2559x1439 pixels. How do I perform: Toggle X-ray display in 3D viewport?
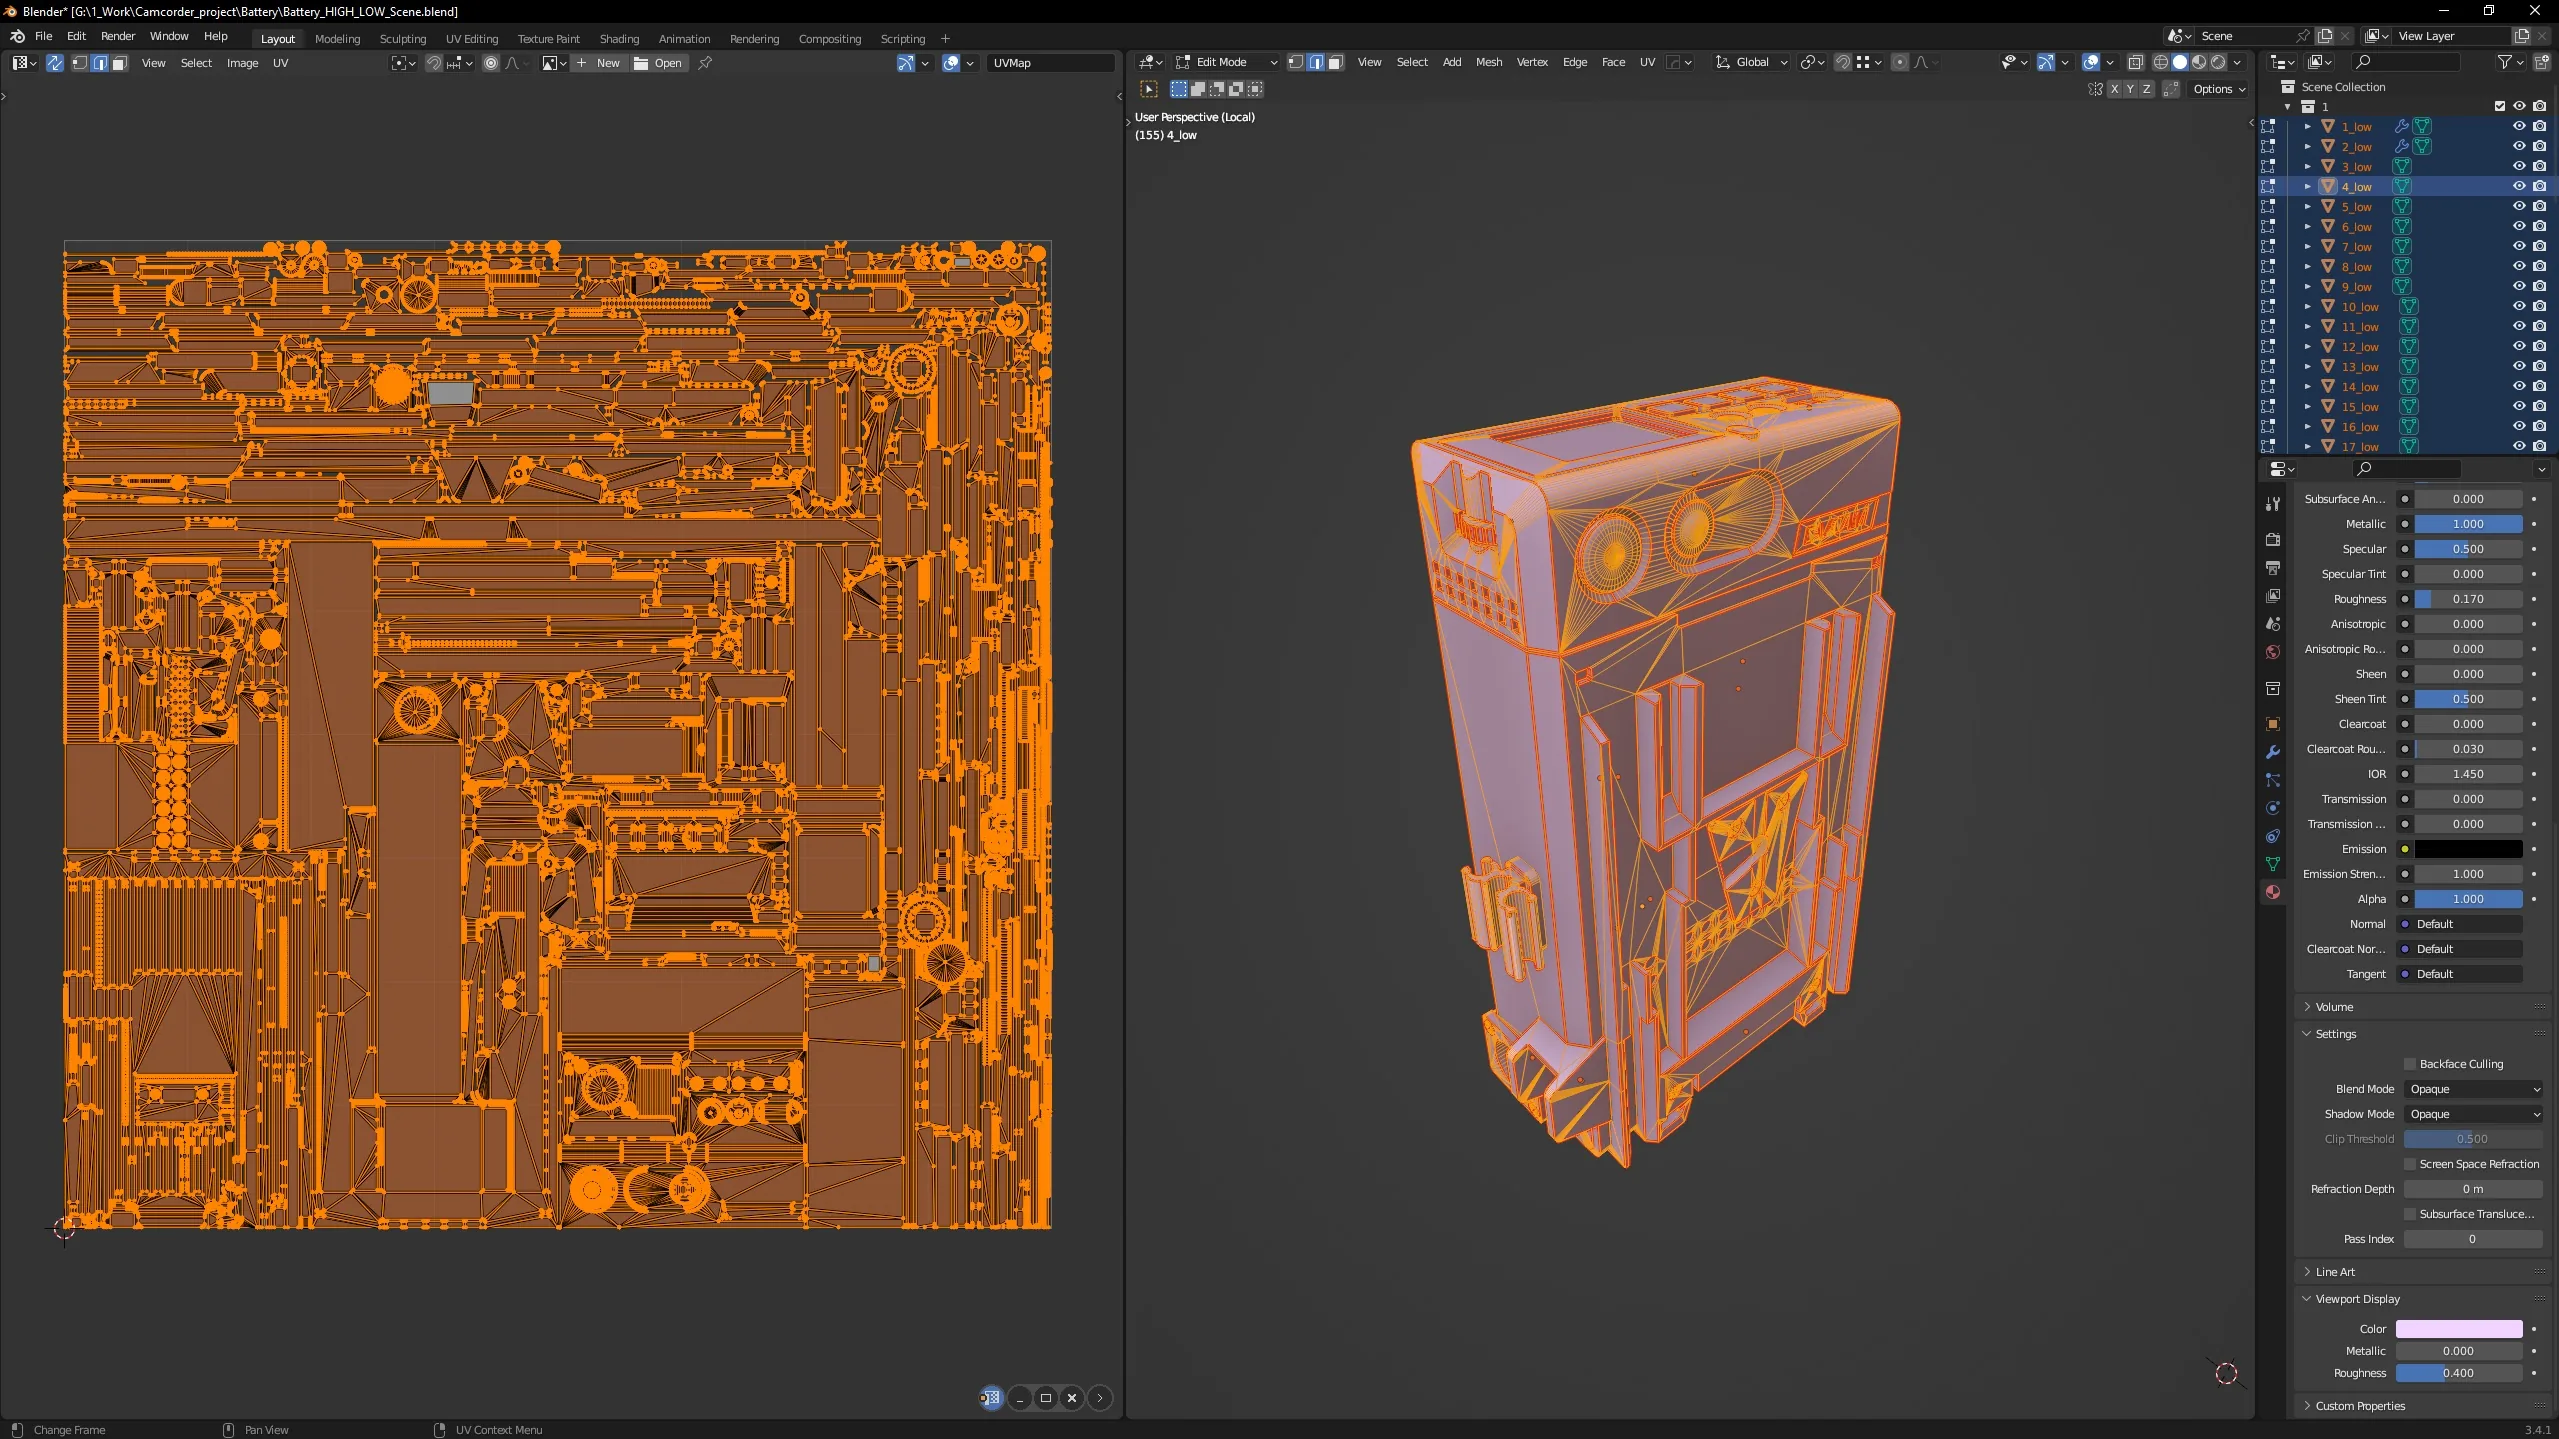click(2135, 62)
